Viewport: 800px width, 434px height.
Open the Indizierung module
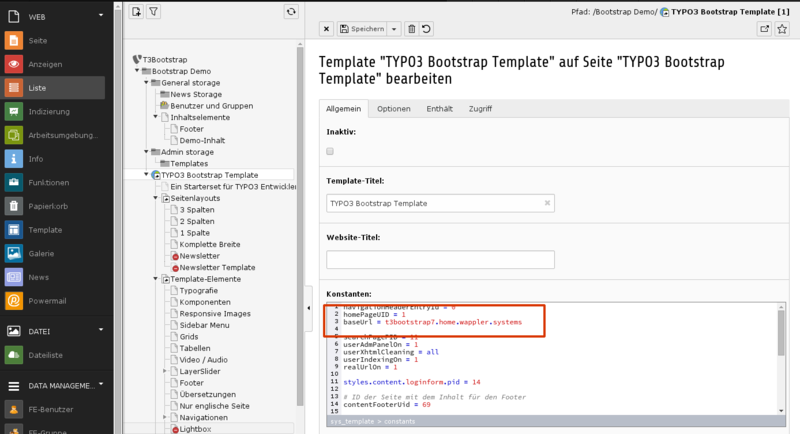click(49, 112)
